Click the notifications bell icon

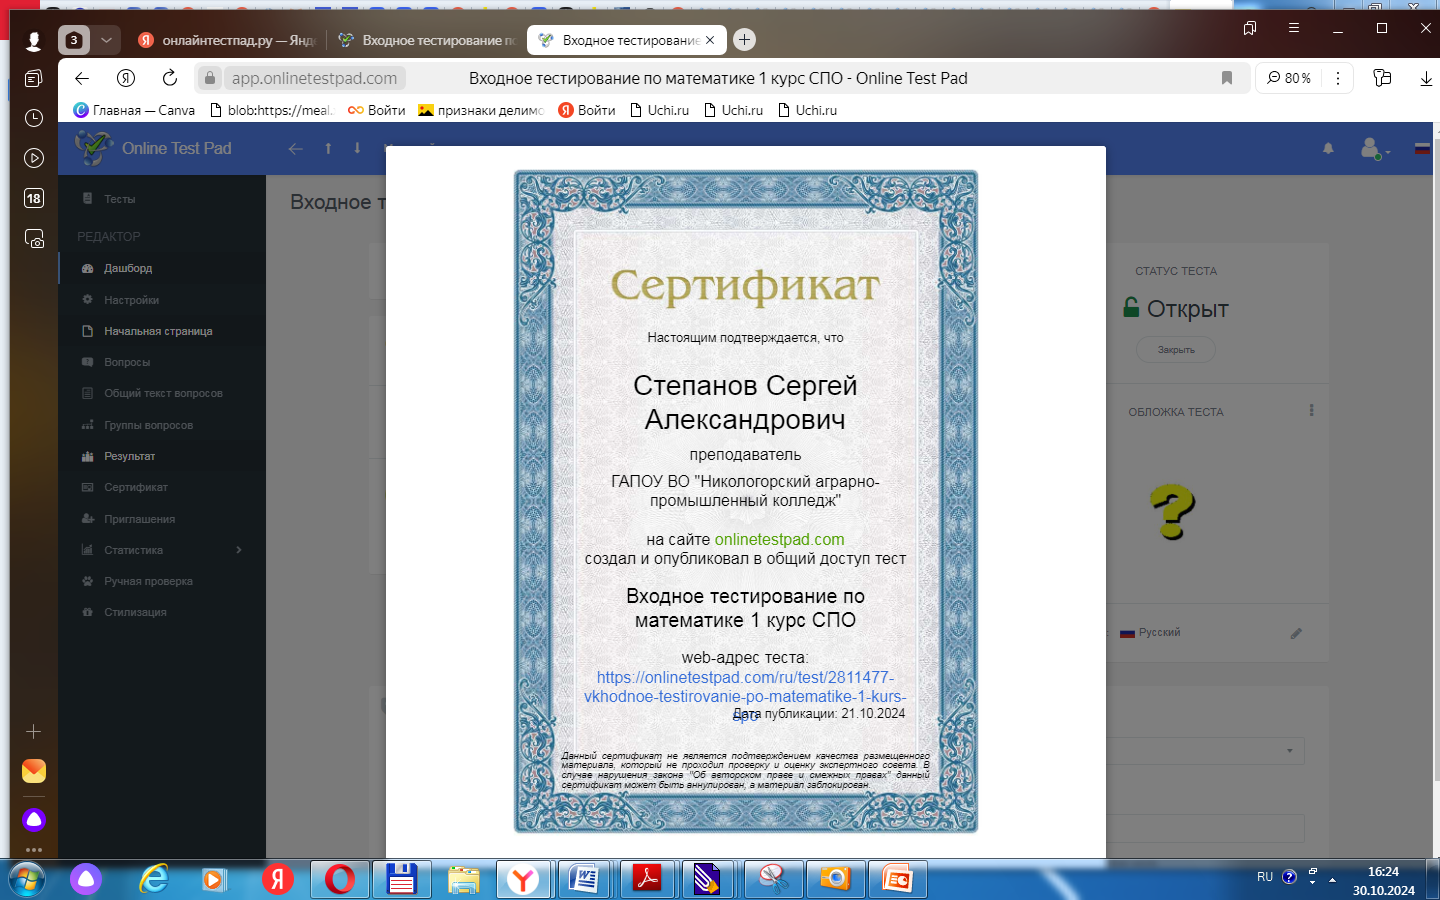coord(1328,148)
